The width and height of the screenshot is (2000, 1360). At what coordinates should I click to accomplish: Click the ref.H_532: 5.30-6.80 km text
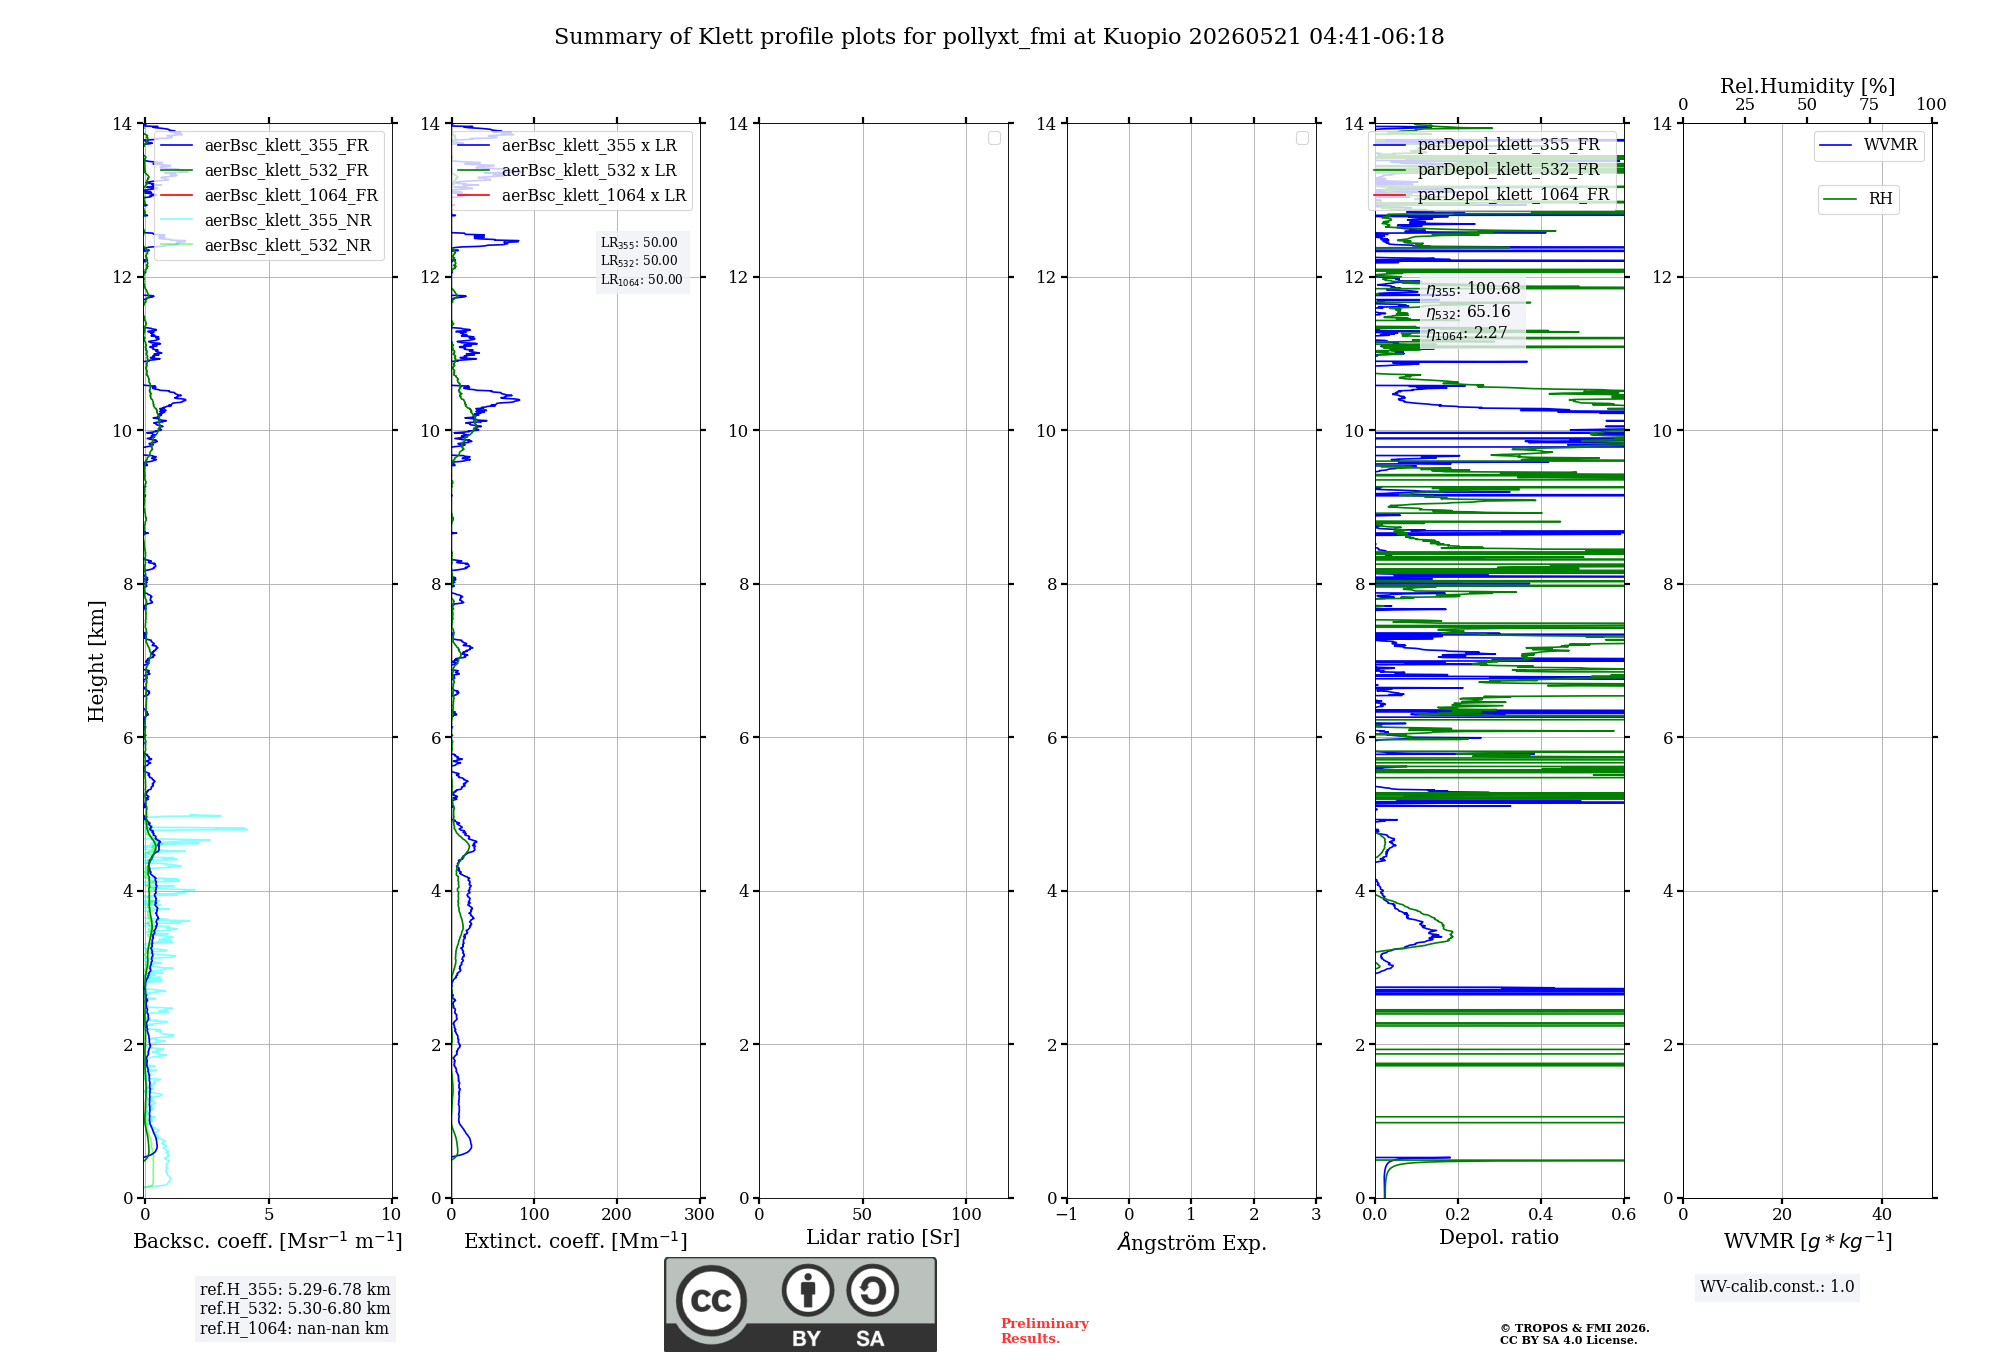295,1309
